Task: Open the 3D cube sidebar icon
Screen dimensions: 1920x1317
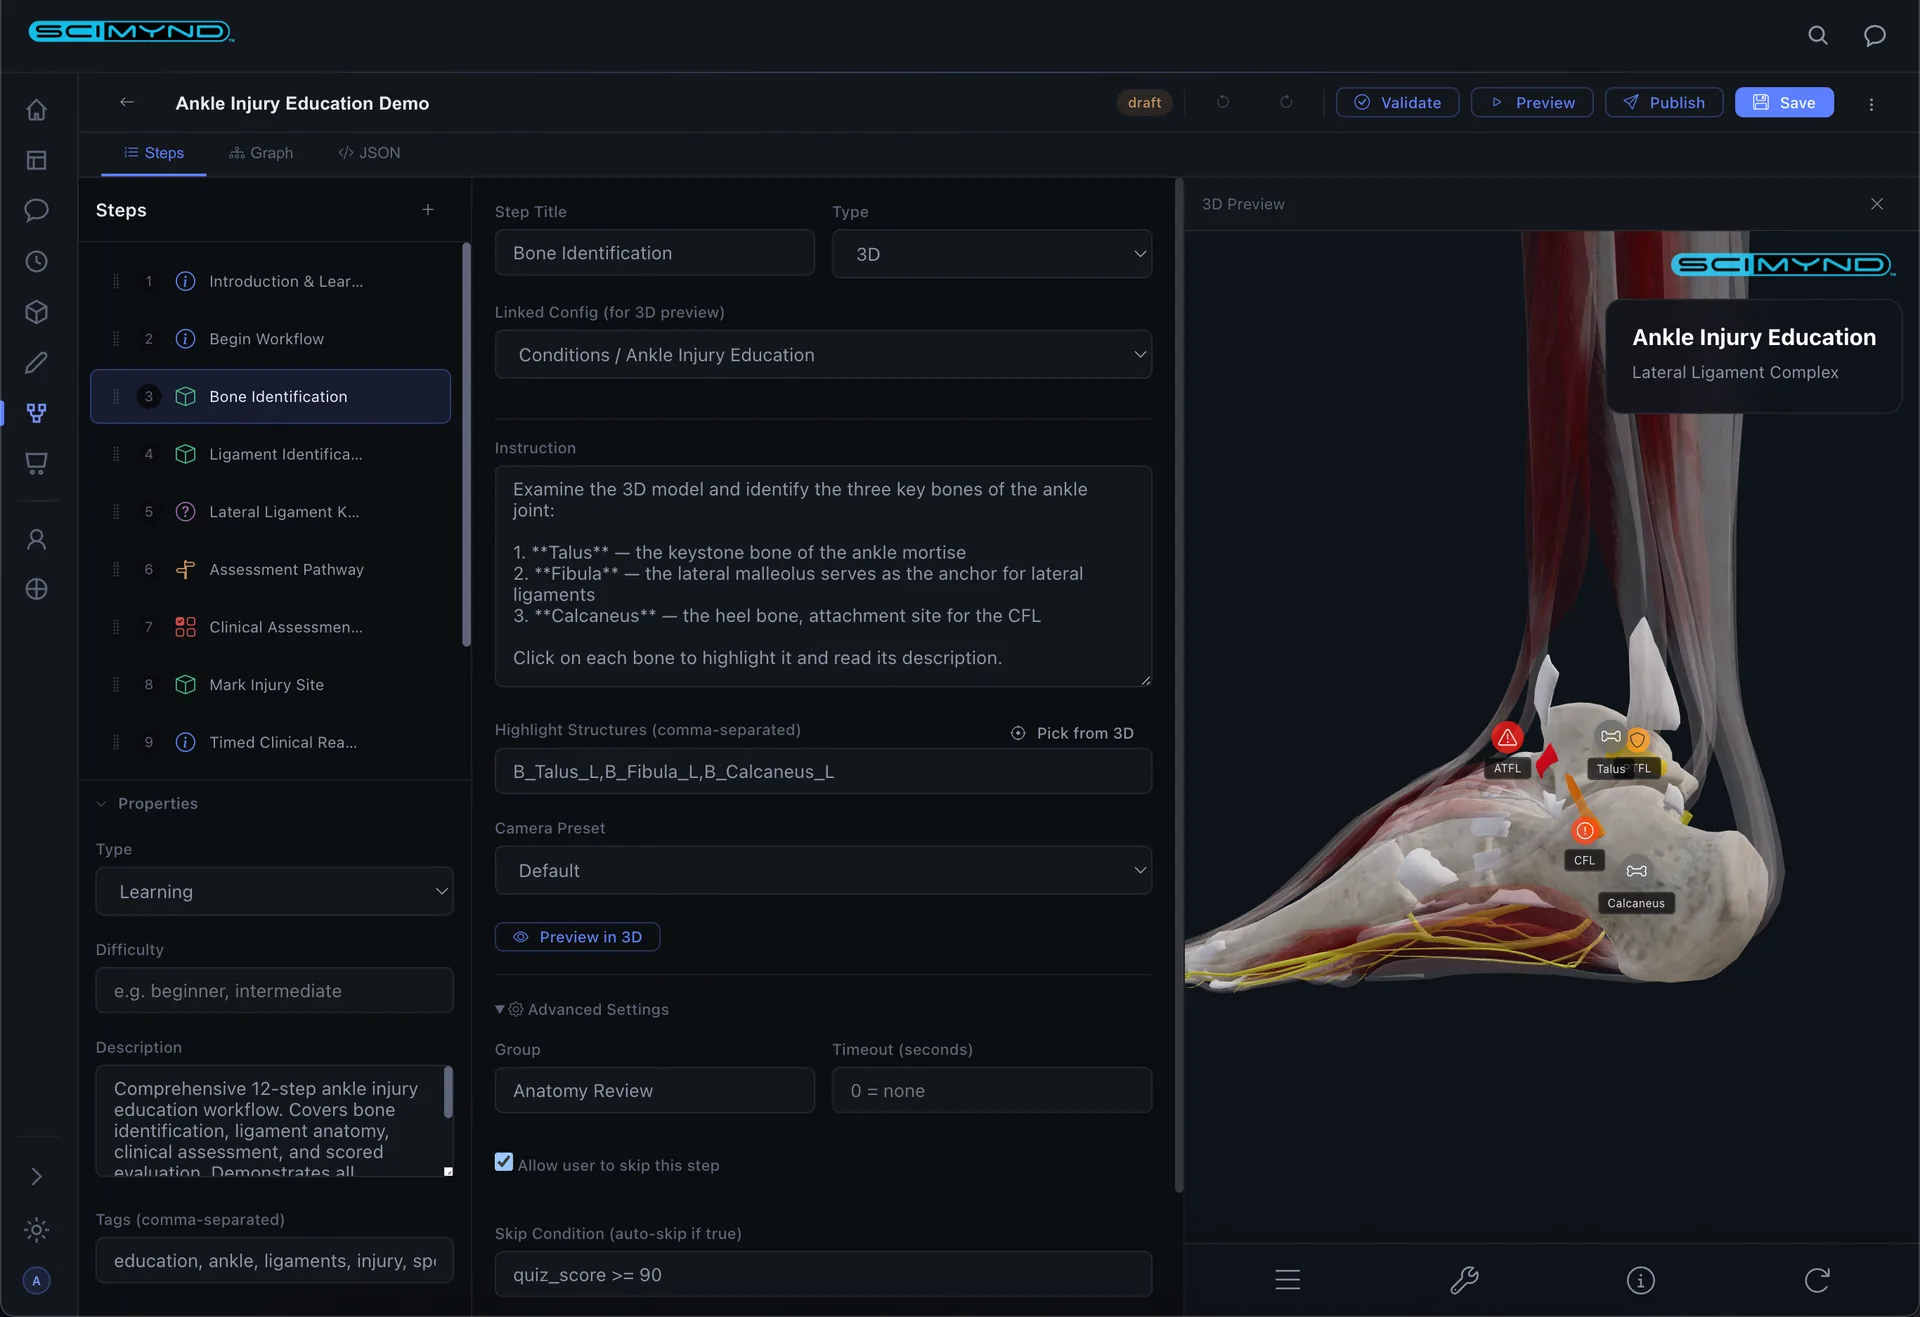Action: (37, 312)
